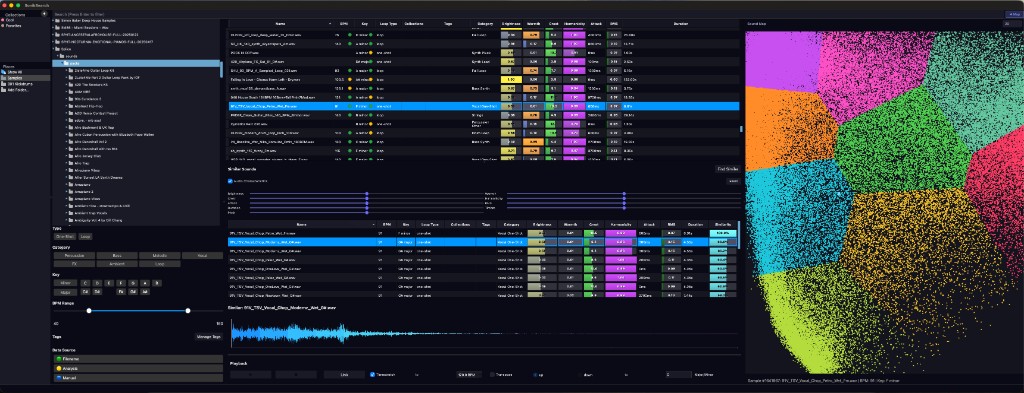The width and height of the screenshot is (1024, 393).
Task: Sort top table by Category column
Action: click(485, 24)
